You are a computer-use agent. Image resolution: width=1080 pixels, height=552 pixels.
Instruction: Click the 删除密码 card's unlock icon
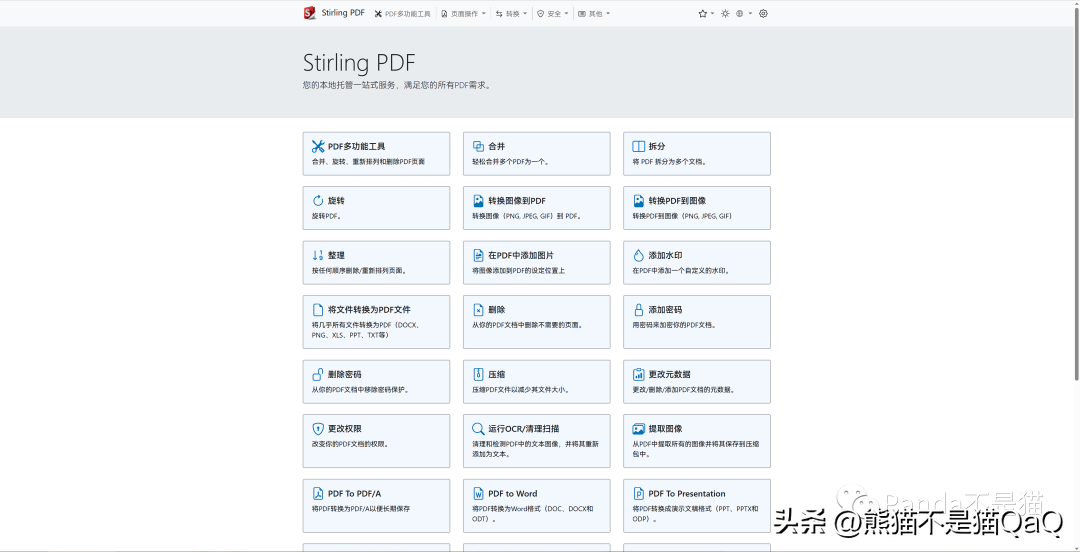318,374
